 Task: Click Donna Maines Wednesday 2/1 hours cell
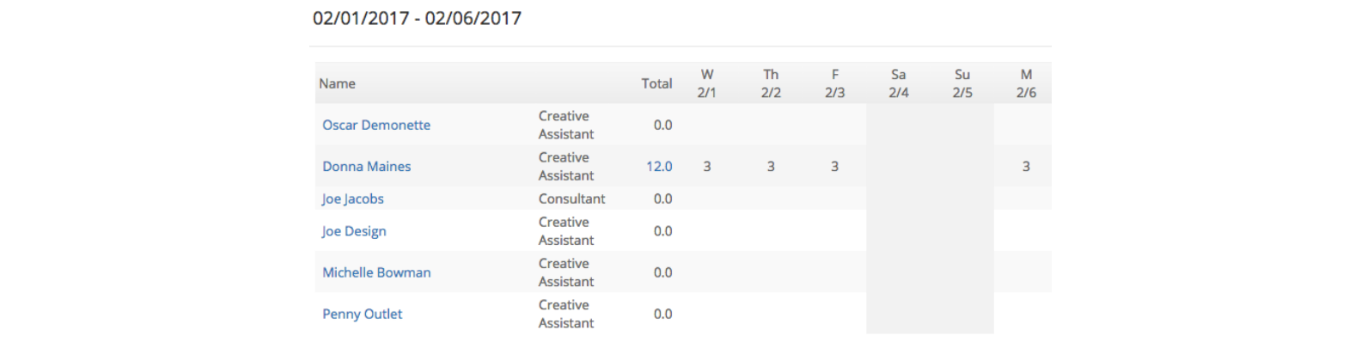tap(707, 167)
